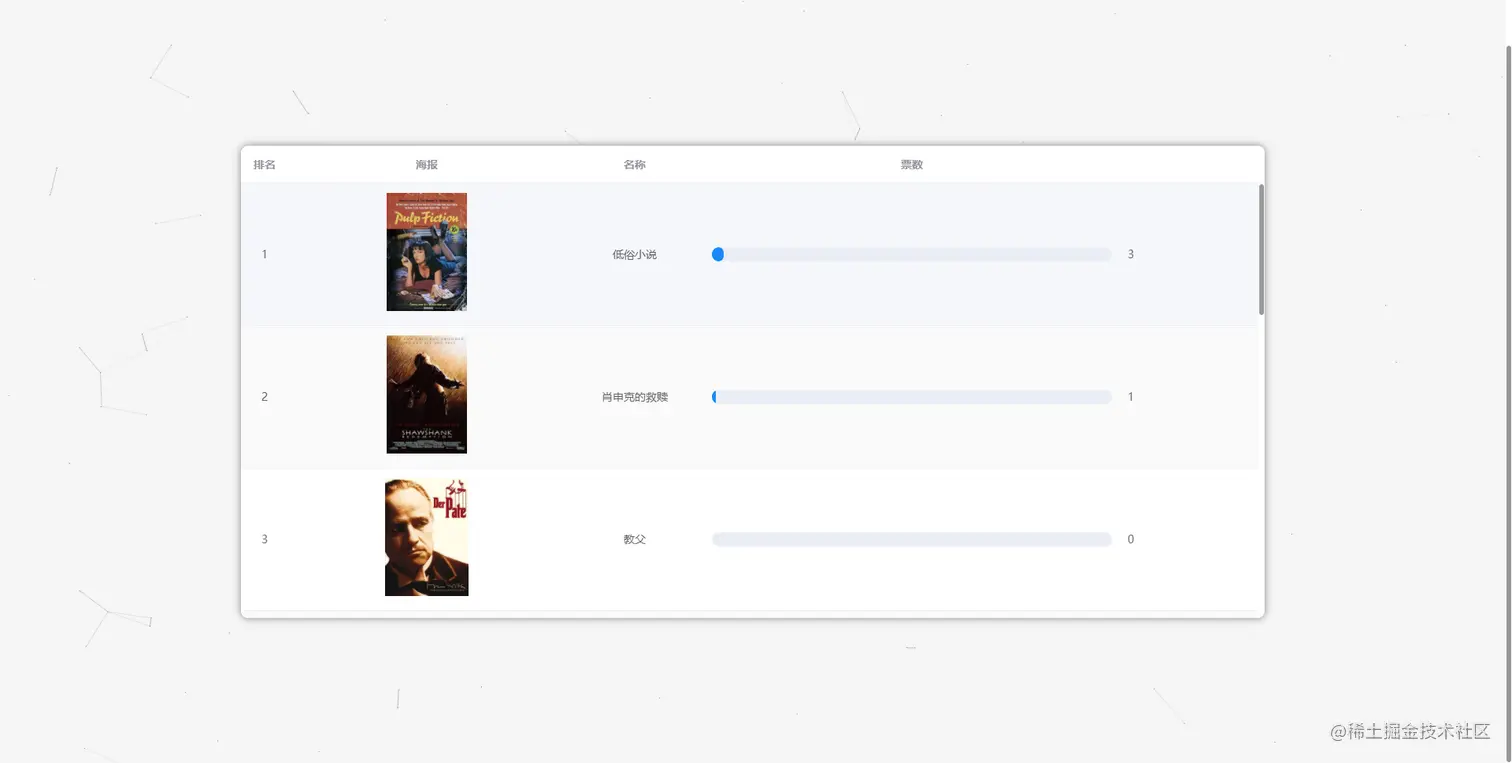Click the Godfather (Der Pate) poster

coord(426,537)
